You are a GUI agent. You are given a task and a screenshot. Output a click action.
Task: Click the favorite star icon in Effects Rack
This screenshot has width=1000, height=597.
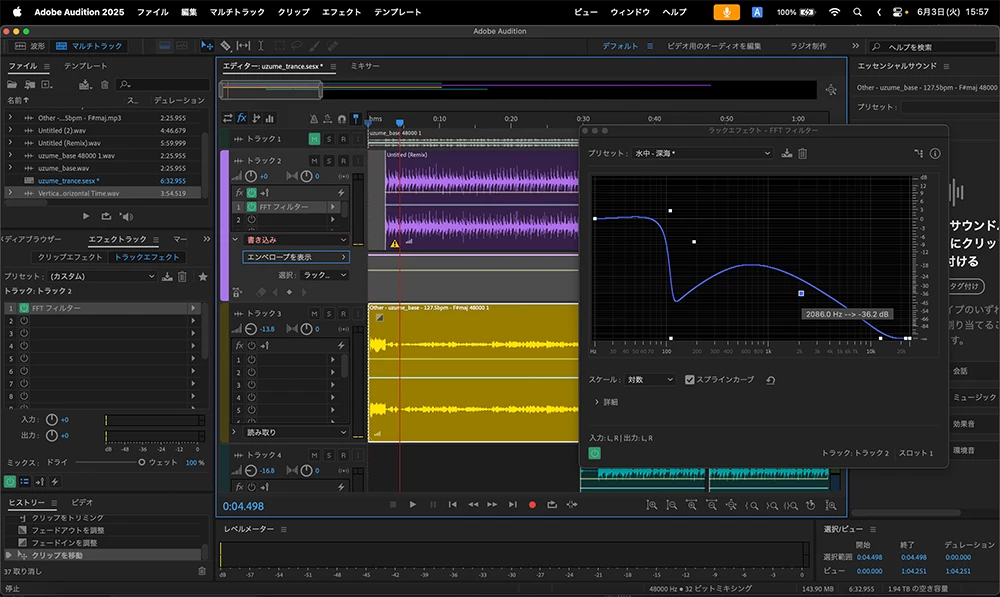pos(203,276)
